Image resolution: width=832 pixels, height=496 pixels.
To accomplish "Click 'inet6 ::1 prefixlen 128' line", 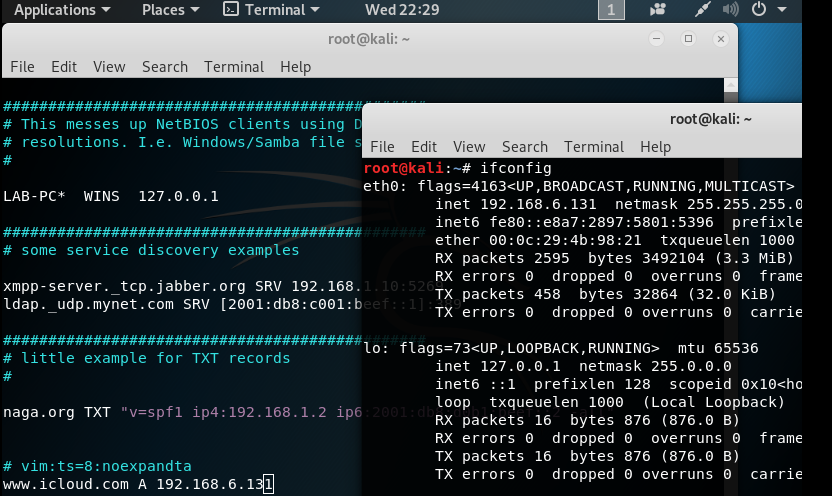I will [x=618, y=385].
